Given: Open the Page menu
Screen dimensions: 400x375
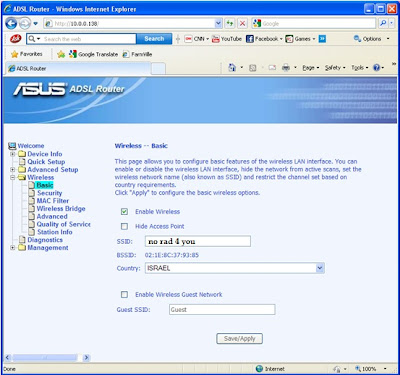Looking at the screenshot, I should 311,68.
